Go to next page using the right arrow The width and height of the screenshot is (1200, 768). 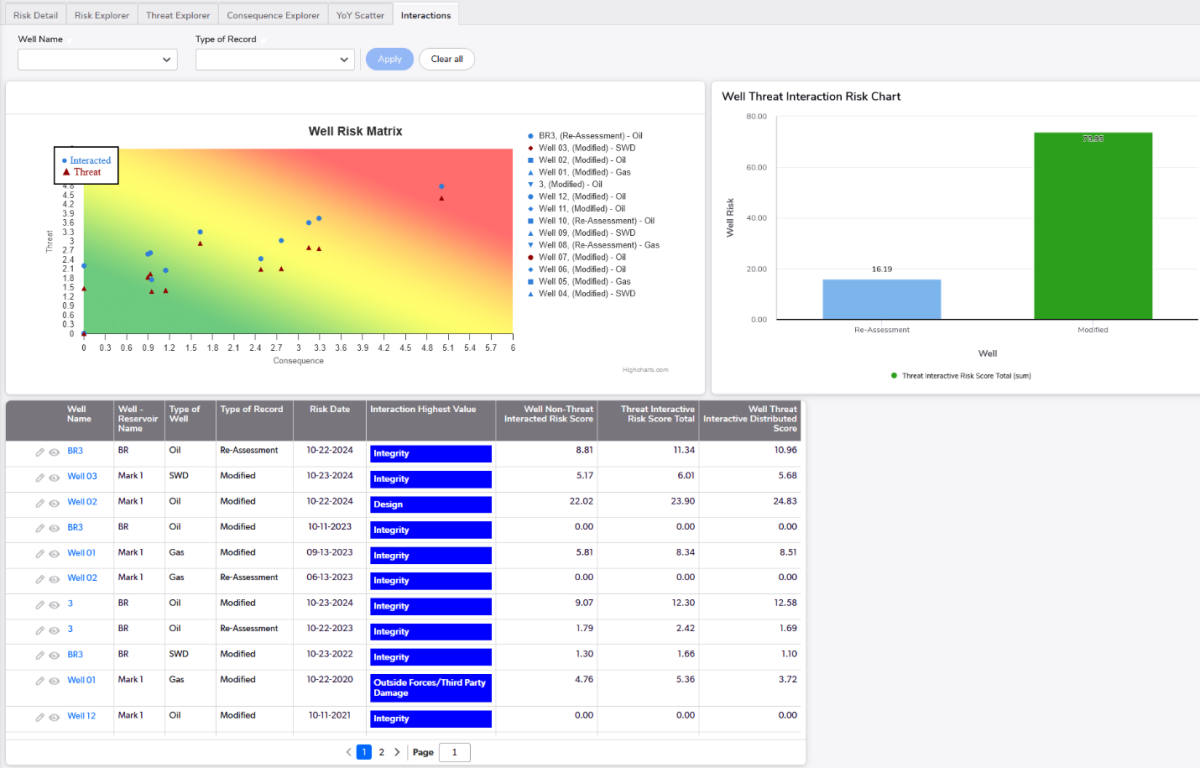click(x=397, y=752)
